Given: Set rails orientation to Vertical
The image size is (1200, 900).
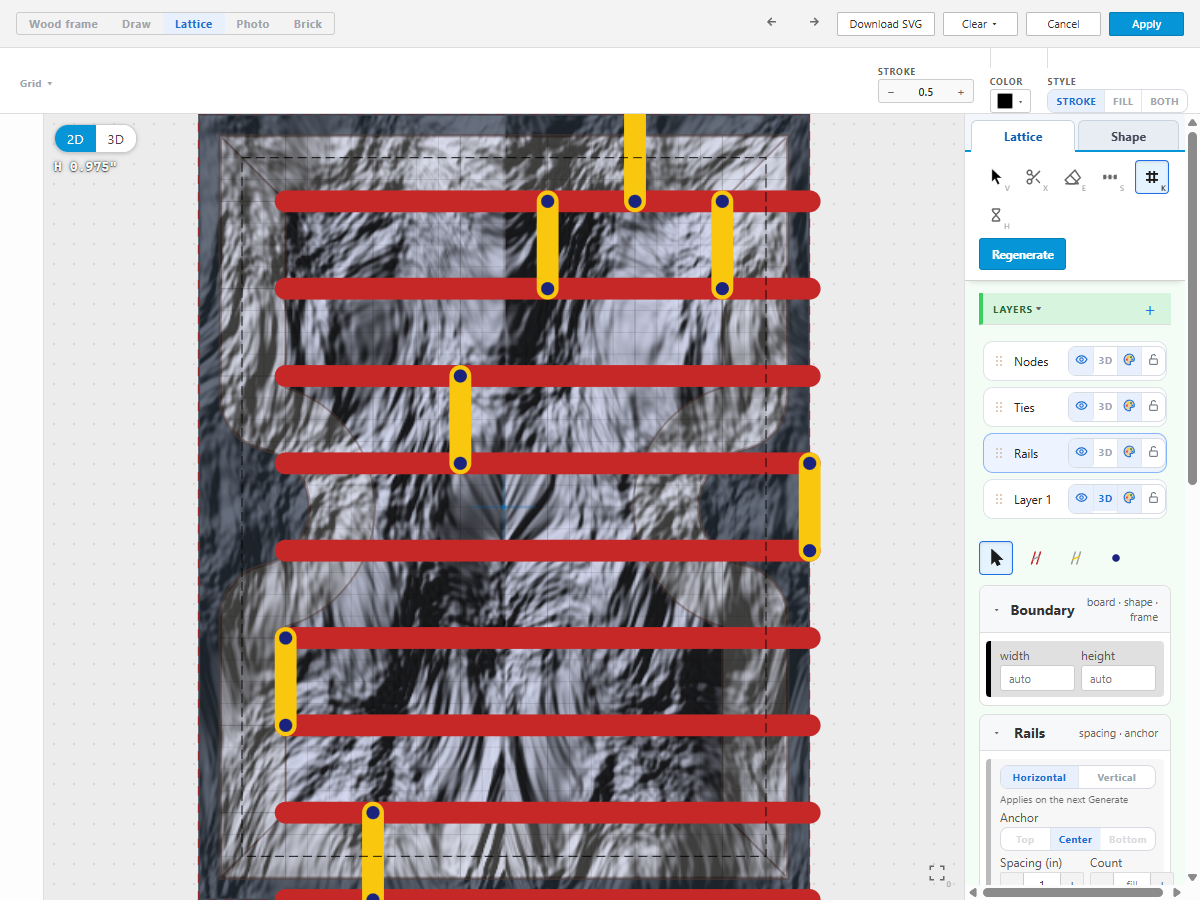Looking at the screenshot, I should pos(1116,777).
